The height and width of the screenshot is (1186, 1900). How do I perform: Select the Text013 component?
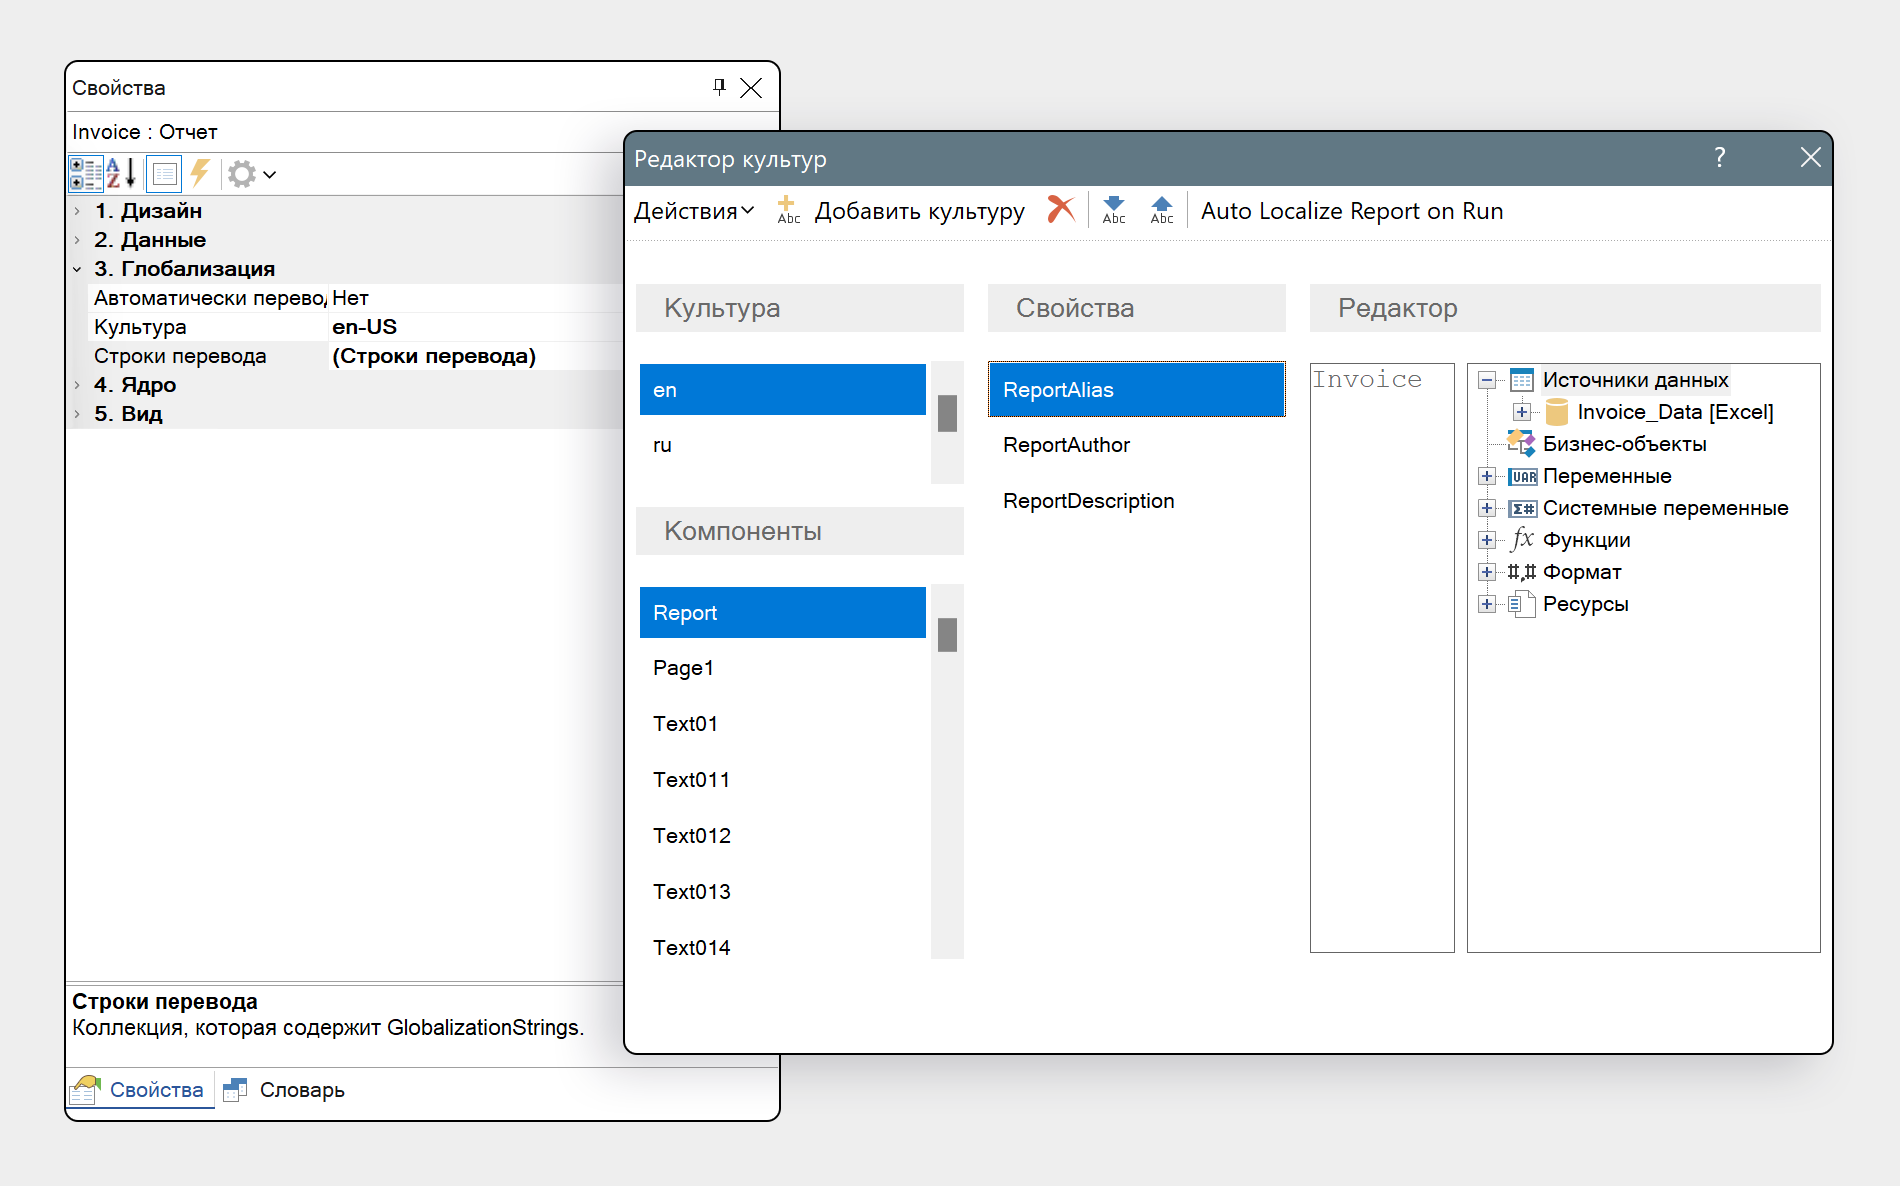[783, 892]
